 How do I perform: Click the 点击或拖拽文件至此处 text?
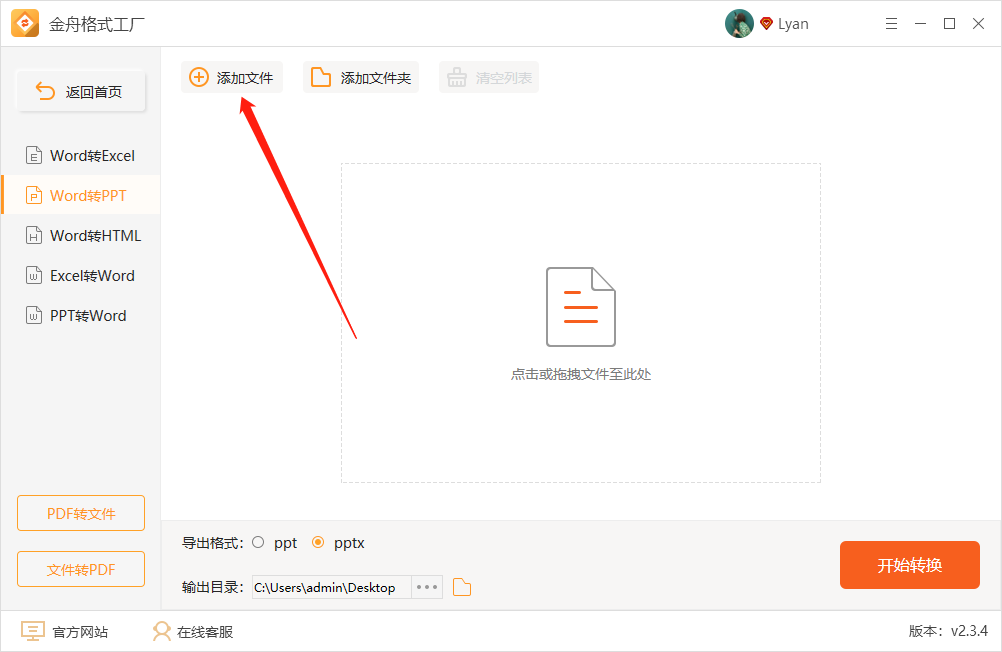580,375
